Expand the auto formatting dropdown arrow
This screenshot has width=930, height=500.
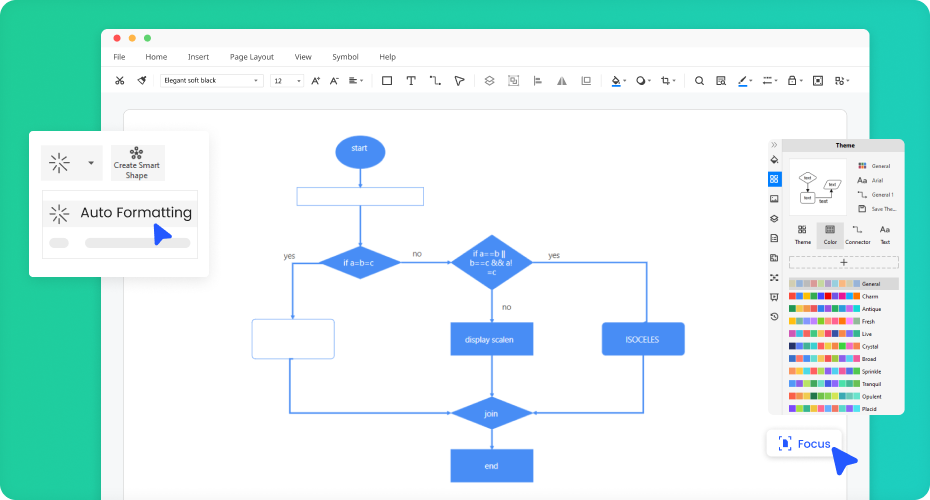(91, 162)
